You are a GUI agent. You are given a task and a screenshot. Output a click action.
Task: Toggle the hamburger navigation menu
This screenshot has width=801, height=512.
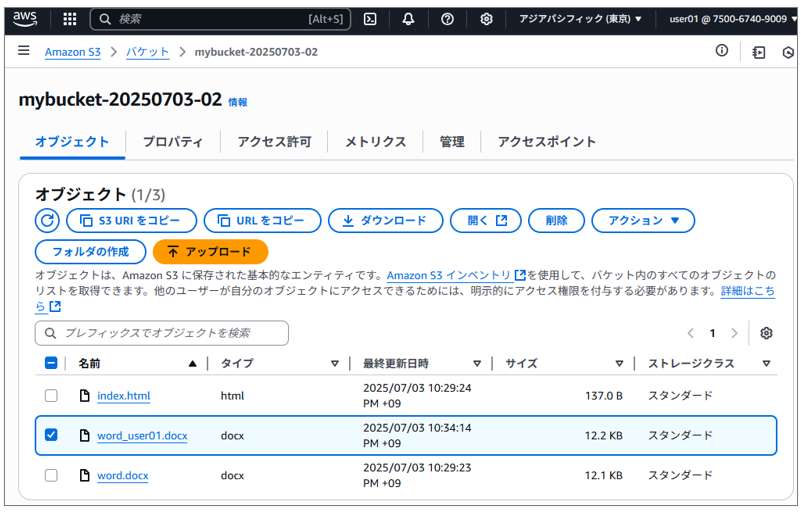click(23, 51)
